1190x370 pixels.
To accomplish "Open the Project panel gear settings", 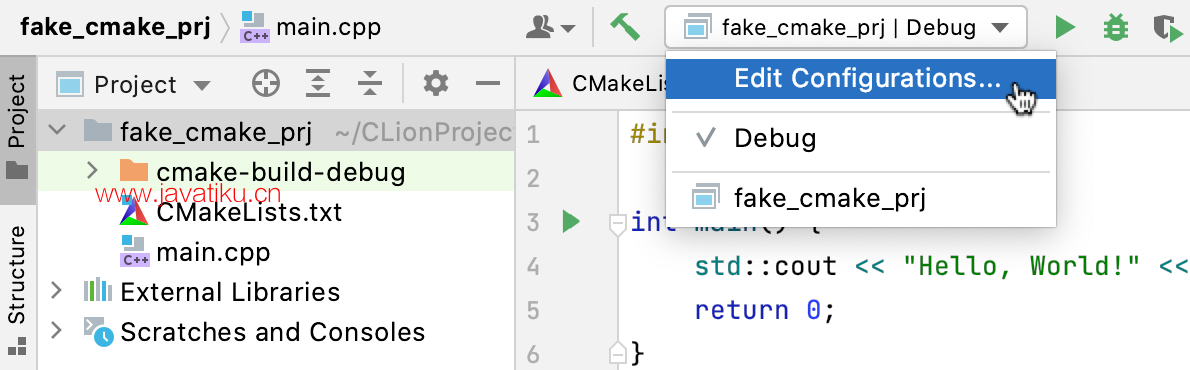I will [436, 83].
